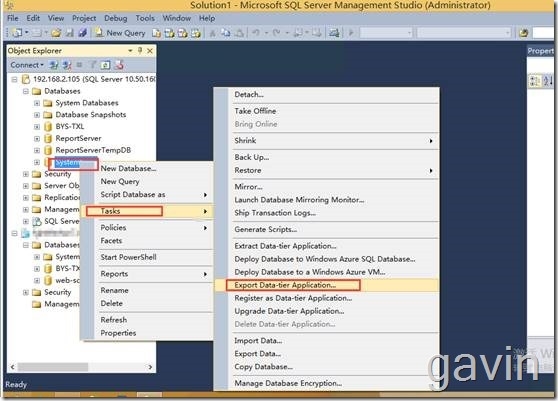Screen dimensions: 558x401
Task: Collapse the 192.168.2.105 server node
Action: coord(15,79)
